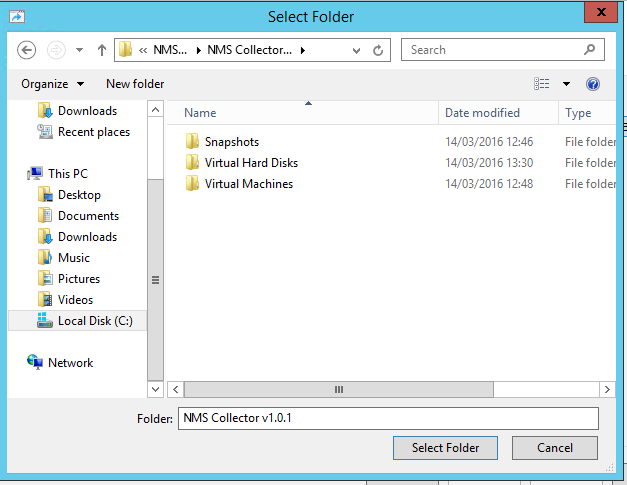
Task: Click the Music folder icon
Action: click(x=45, y=257)
